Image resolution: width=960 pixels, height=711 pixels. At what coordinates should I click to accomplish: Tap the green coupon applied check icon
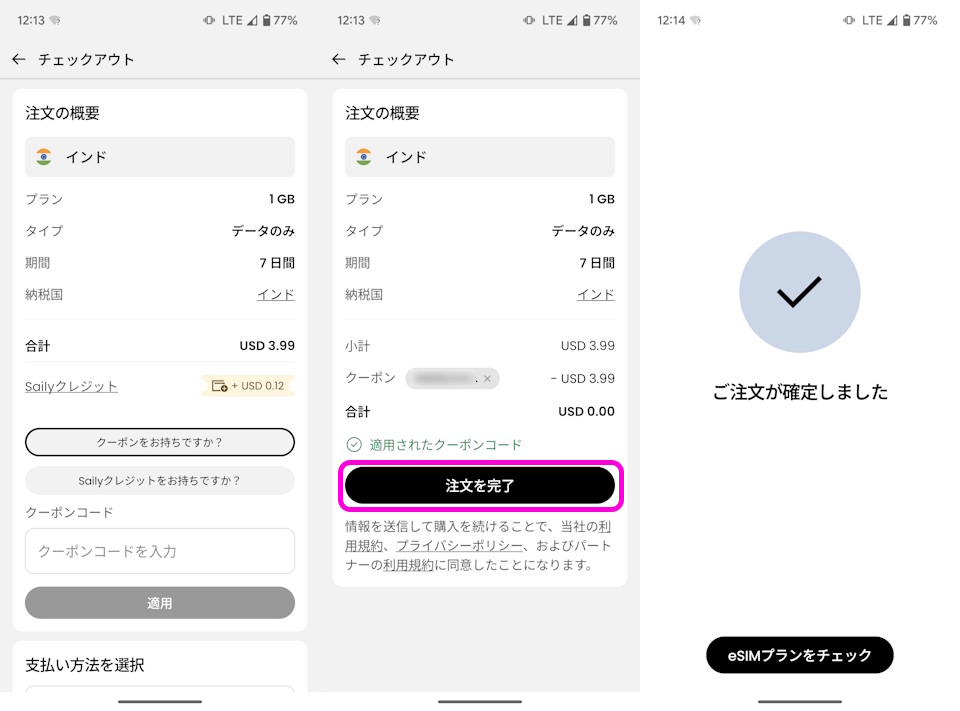point(353,444)
